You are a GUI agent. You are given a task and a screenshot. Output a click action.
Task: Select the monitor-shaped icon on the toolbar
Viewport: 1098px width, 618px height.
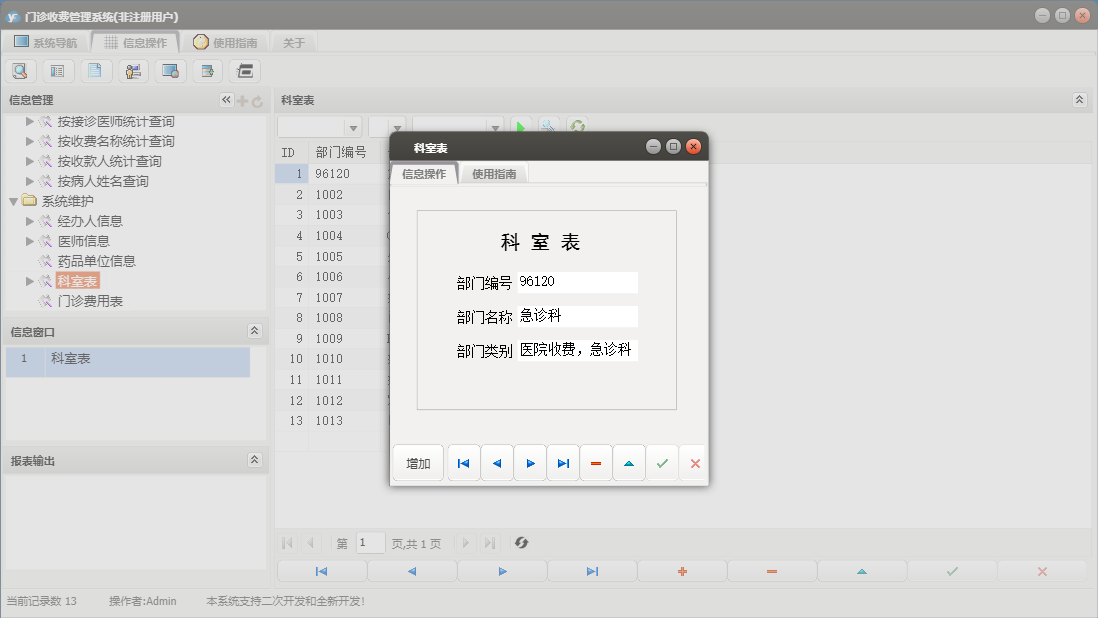pos(170,71)
